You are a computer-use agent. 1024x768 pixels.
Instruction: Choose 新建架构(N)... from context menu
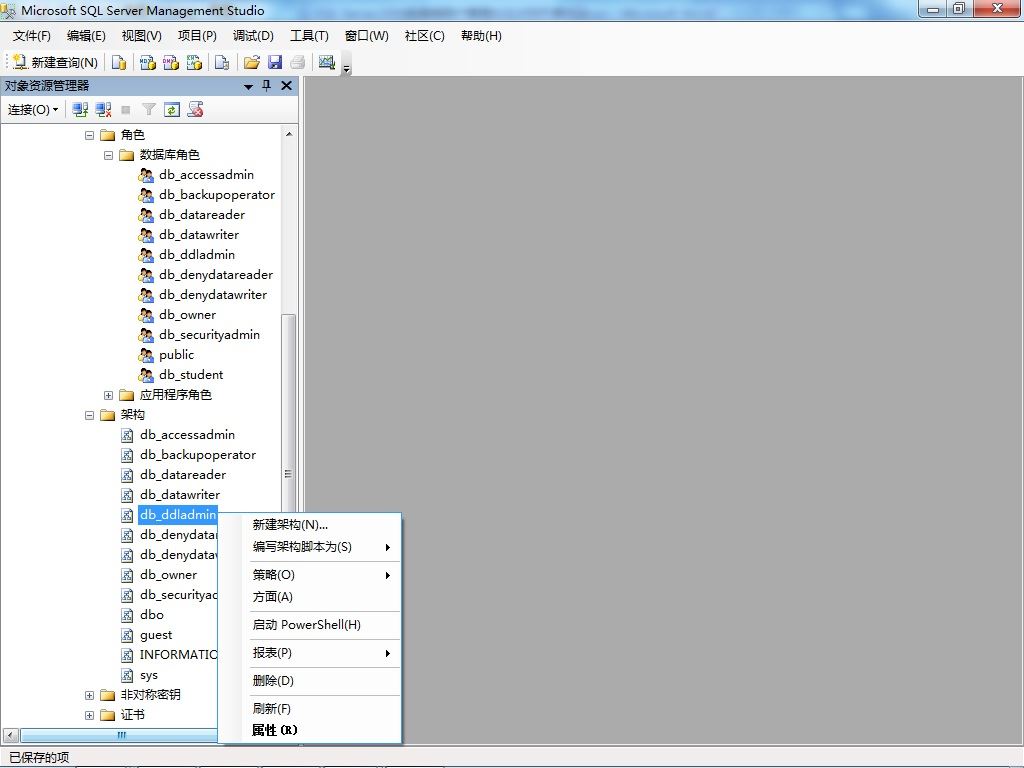(309, 524)
